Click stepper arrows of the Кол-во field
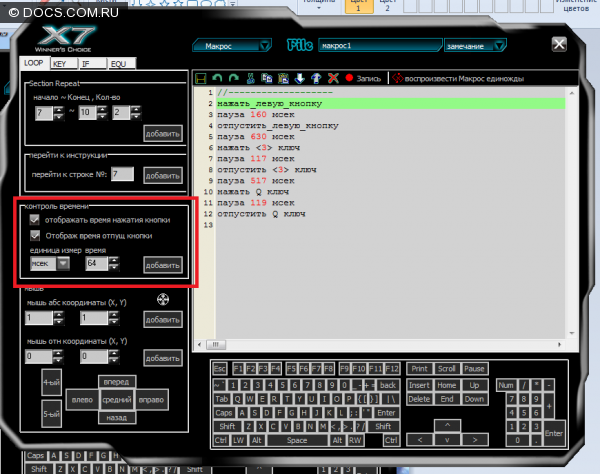The width and height of the screenshot is (600, 474). point(135,112)
